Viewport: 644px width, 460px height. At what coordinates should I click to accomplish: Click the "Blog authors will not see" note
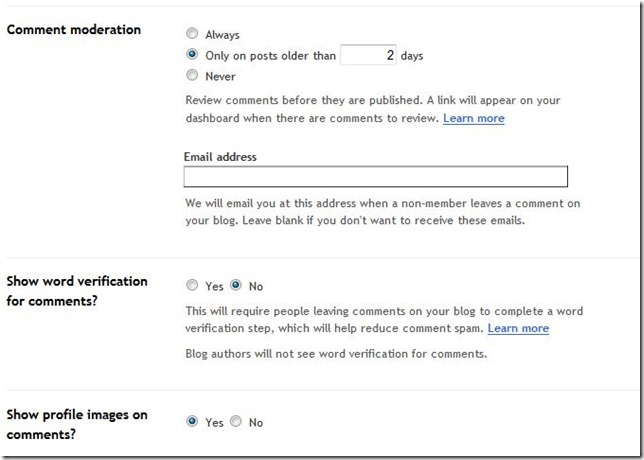336,354
